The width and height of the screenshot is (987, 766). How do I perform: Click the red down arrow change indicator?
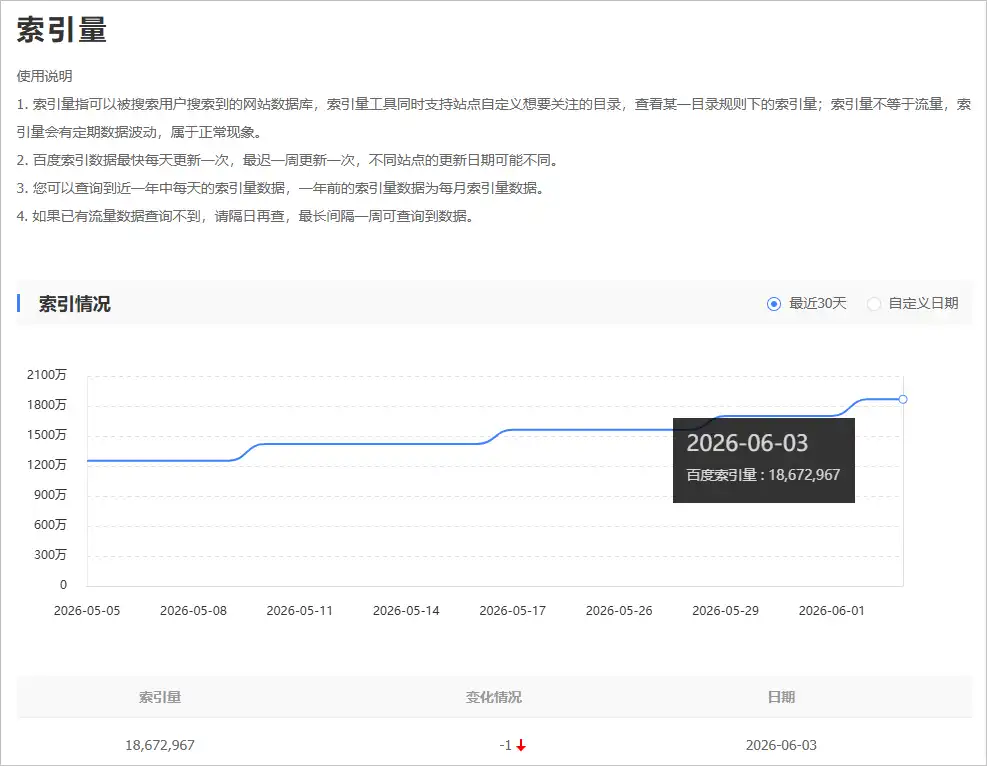click(x=521, y=745)
